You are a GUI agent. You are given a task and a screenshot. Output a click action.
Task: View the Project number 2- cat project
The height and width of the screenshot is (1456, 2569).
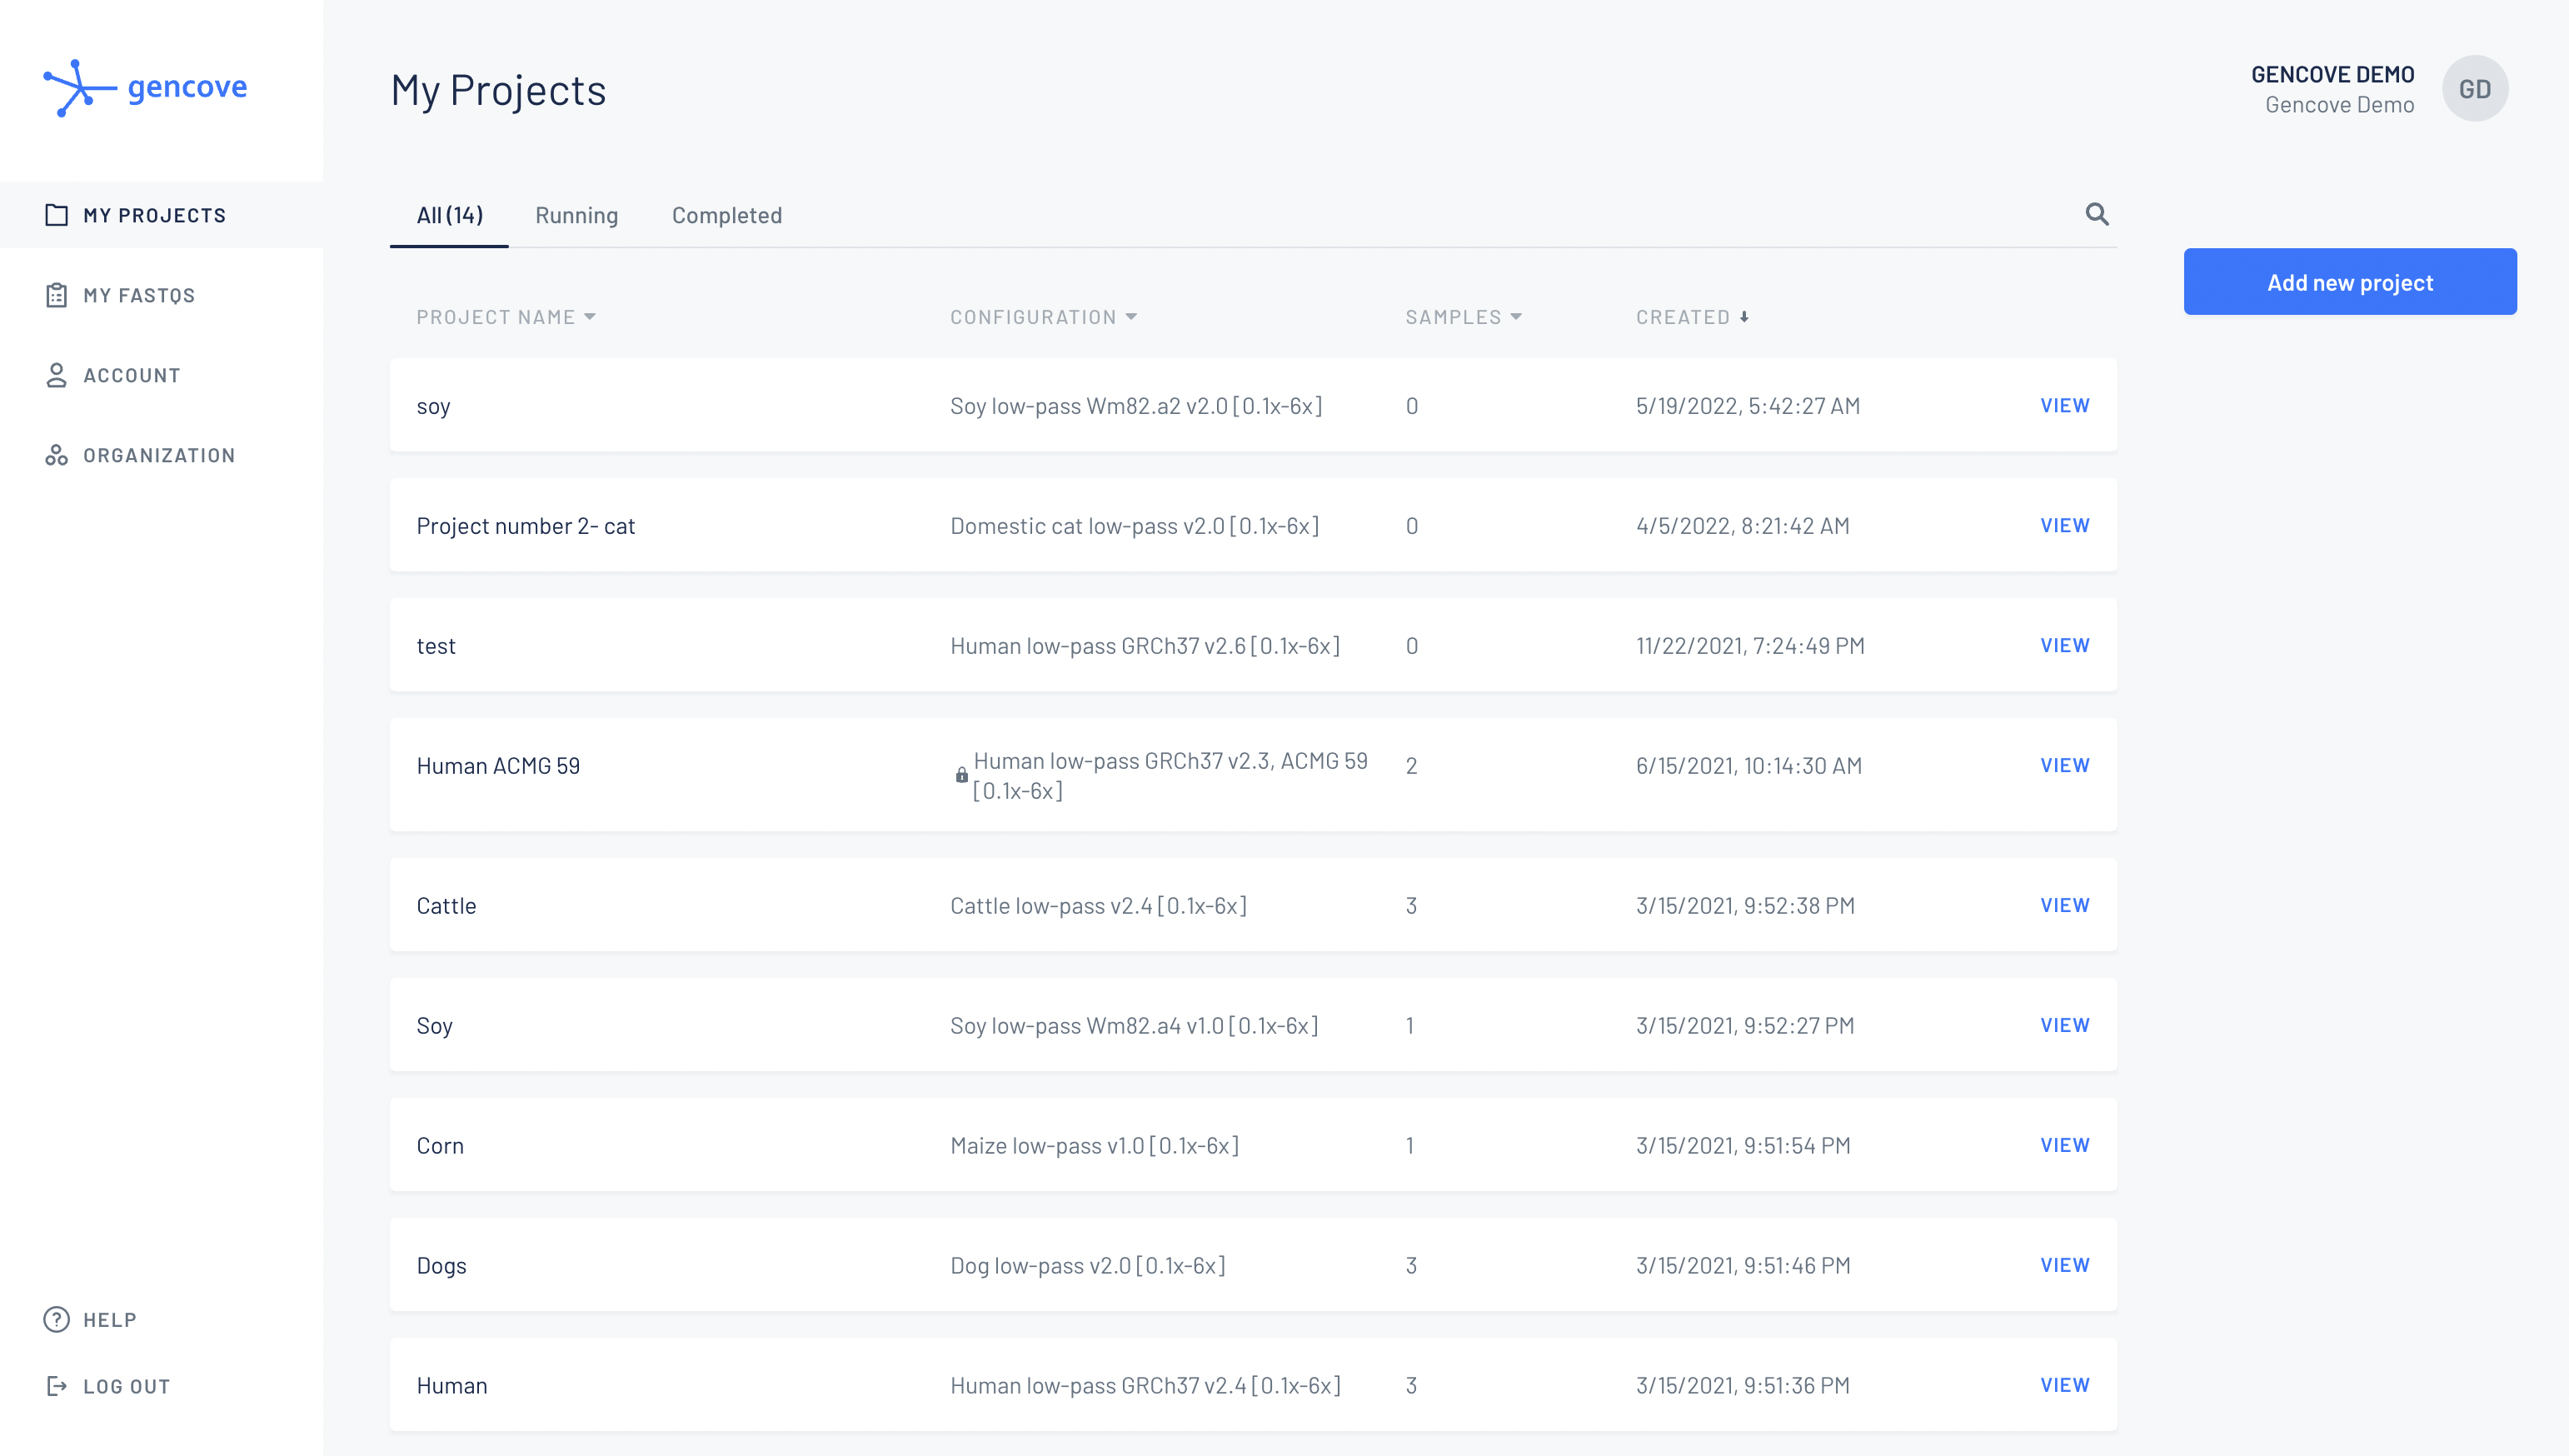pos(2064,525)
